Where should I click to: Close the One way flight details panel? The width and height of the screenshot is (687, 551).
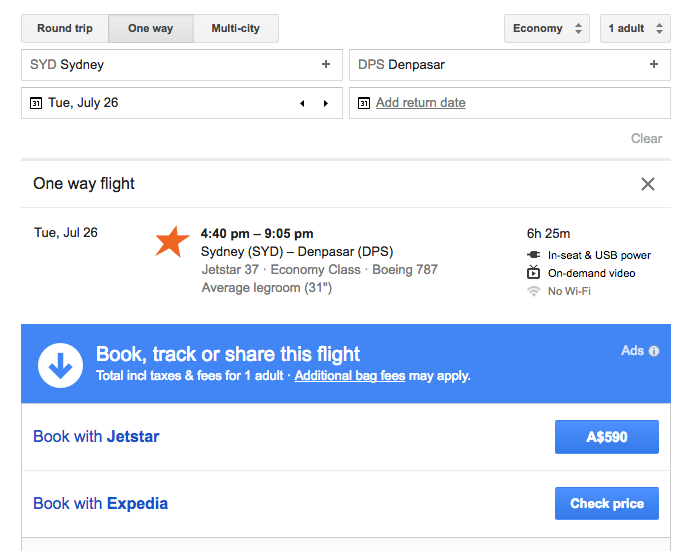[x=648, y=184]
